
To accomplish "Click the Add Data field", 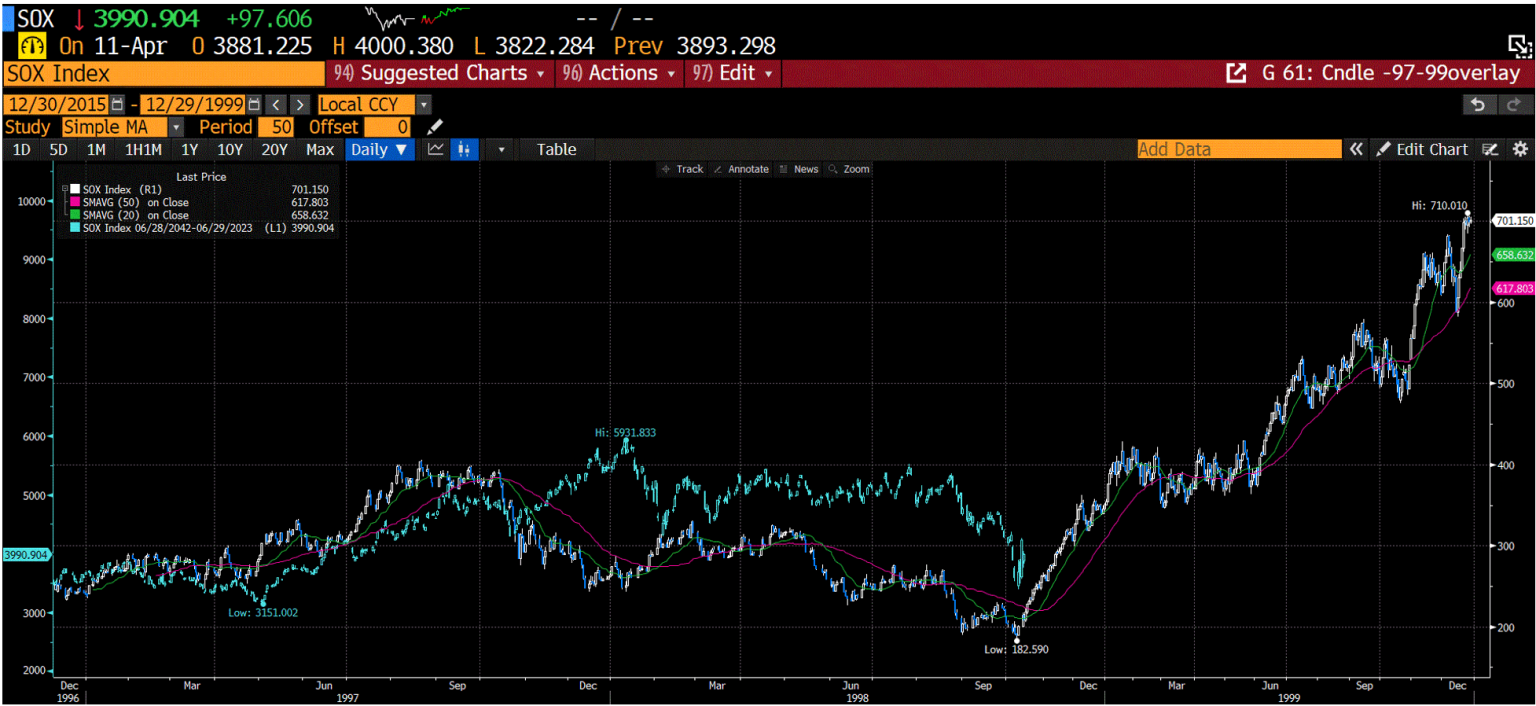I will point(1238,149).
